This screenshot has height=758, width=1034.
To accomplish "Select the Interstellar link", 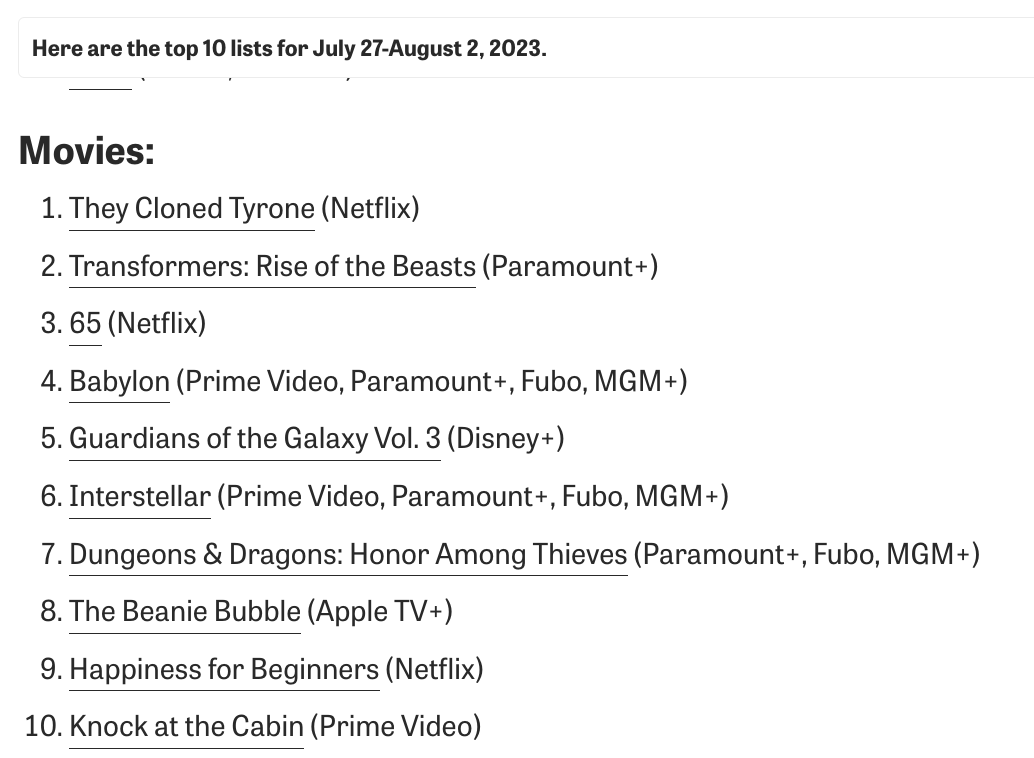I will click(x=139, y=497).
